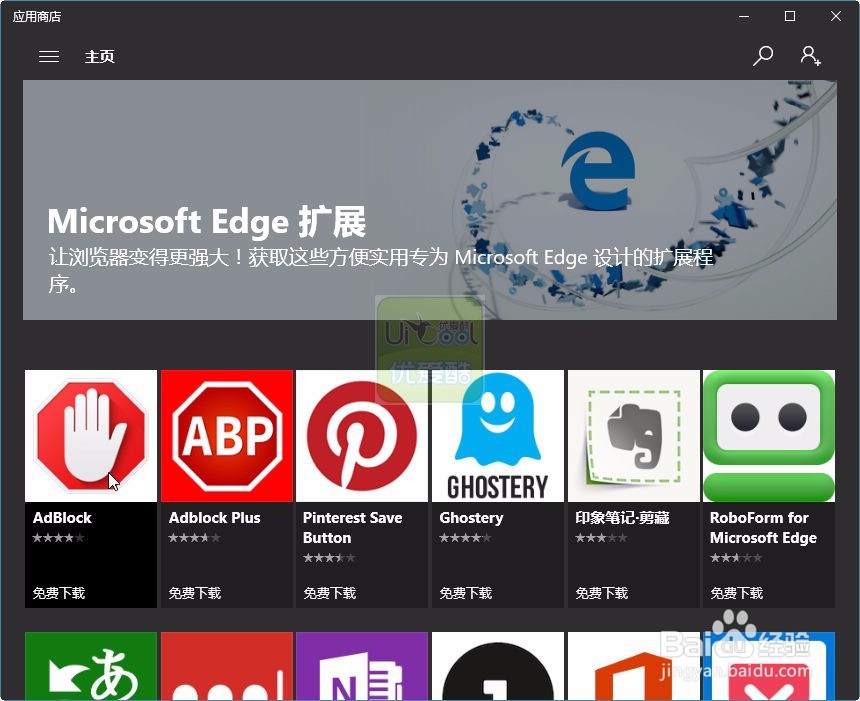
Task: Click 免费下载 under Pinterest Save Button
Action: point(330,593)
